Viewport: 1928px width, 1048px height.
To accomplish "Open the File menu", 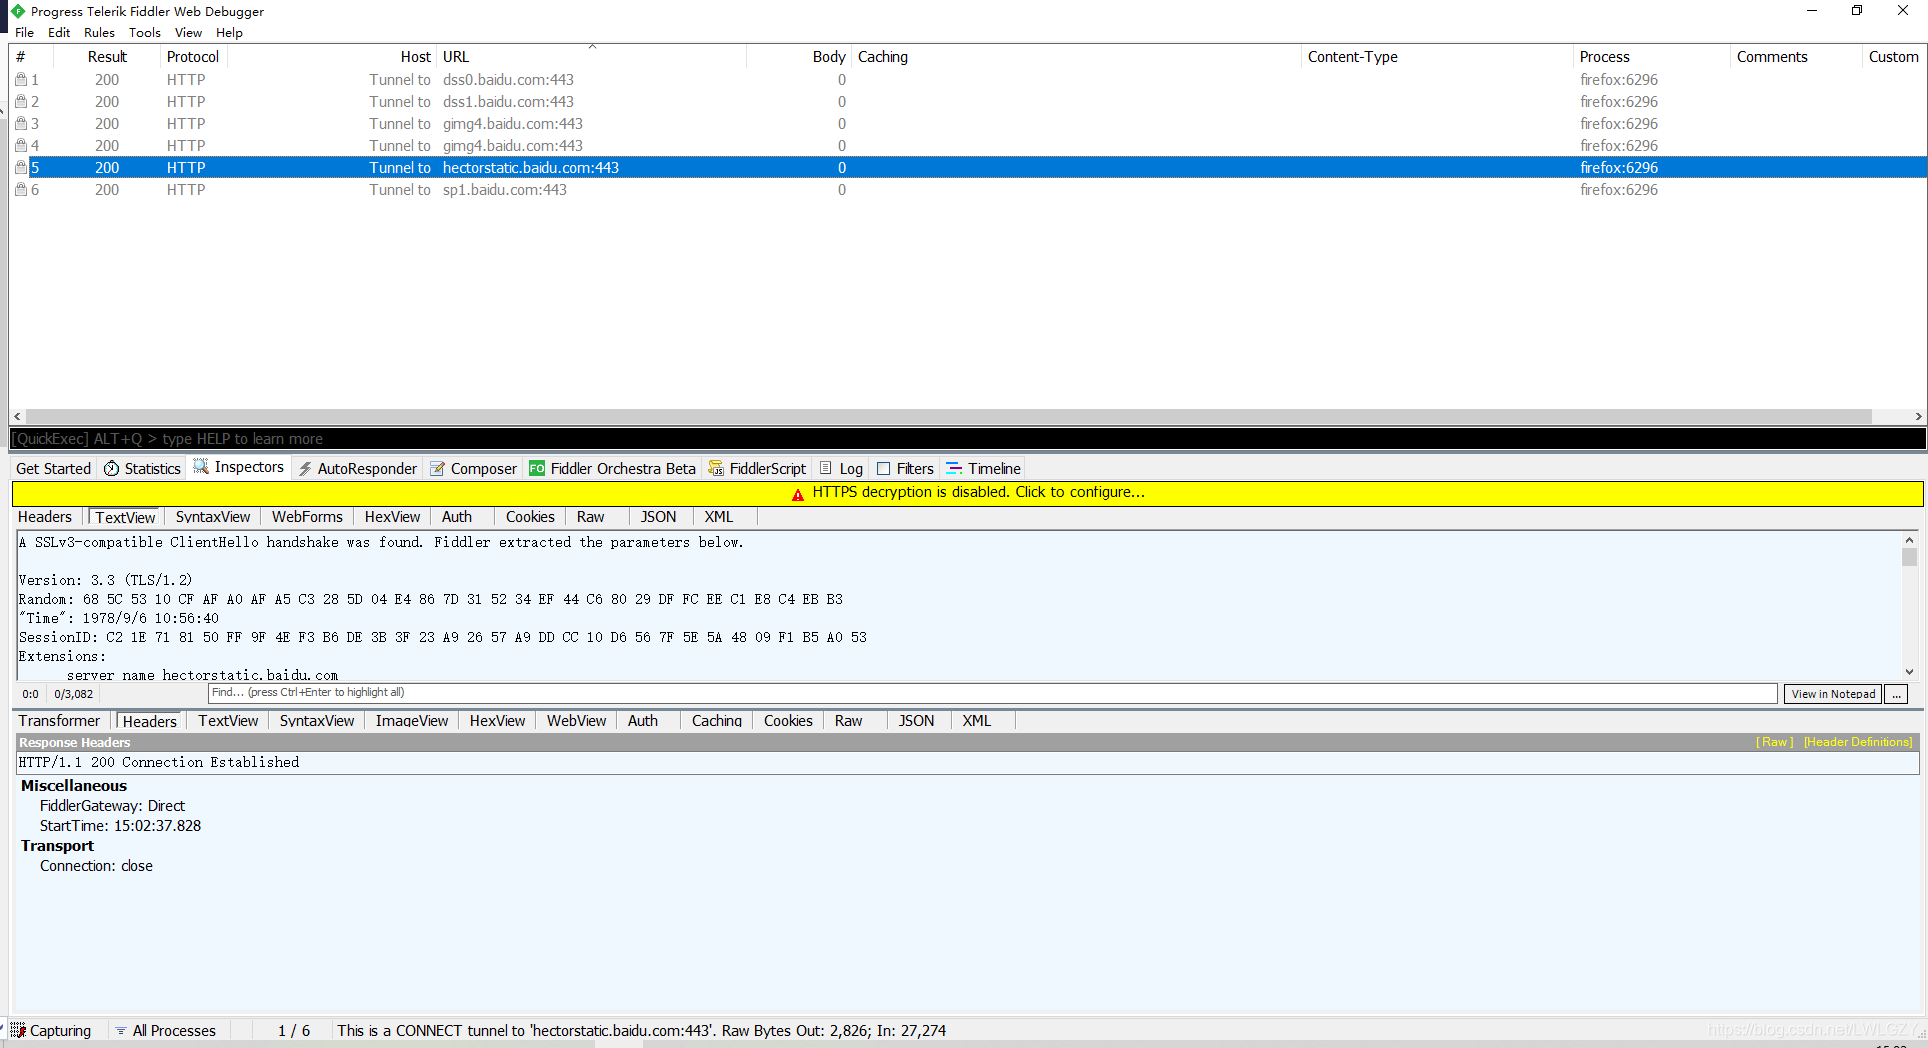I will [24, 32].
